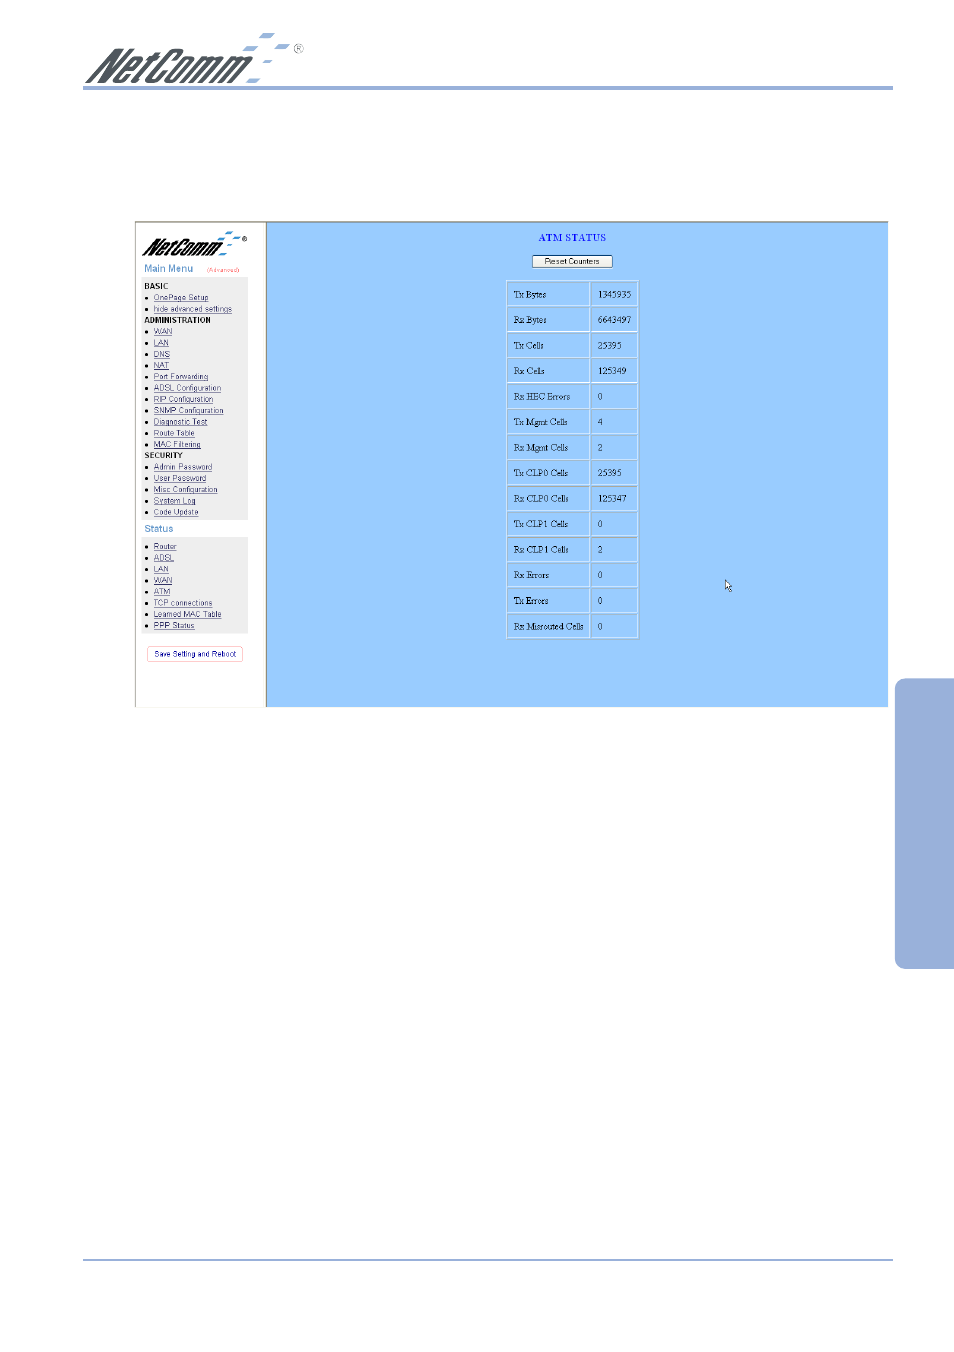This screenshot has height=1352, width=954.
Task: Select ATM status link
Action: [162, 592]
